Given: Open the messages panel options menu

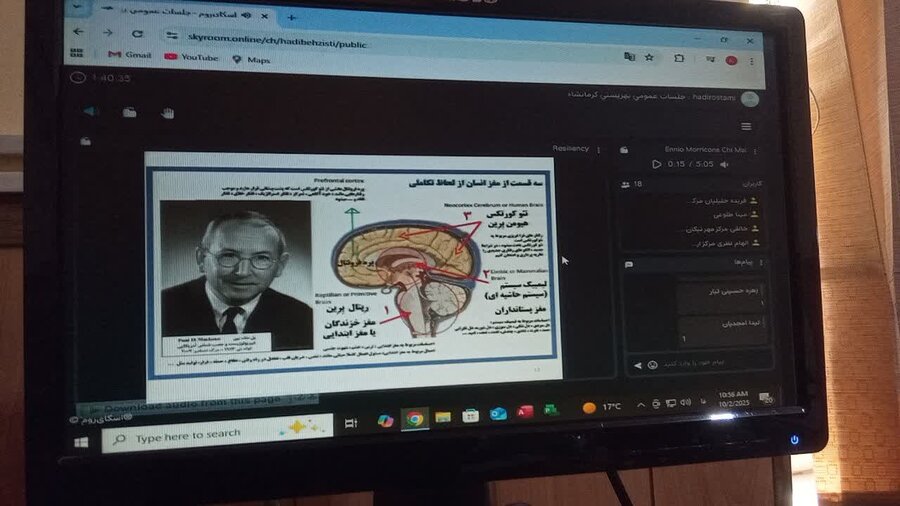Looking at the screenshot, I should coord(762,262).
